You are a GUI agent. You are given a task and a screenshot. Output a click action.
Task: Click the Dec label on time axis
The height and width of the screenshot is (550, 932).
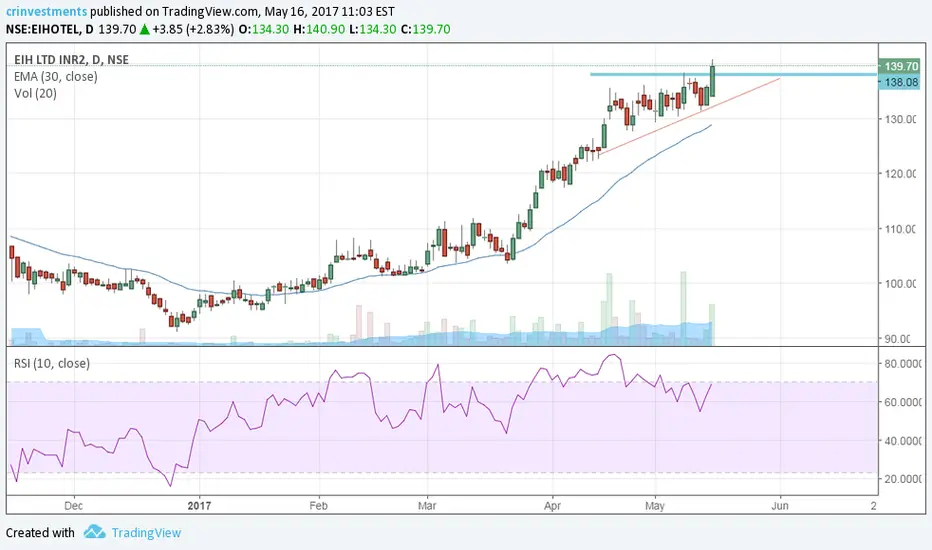pyautogui.click(x=73, y=506)
